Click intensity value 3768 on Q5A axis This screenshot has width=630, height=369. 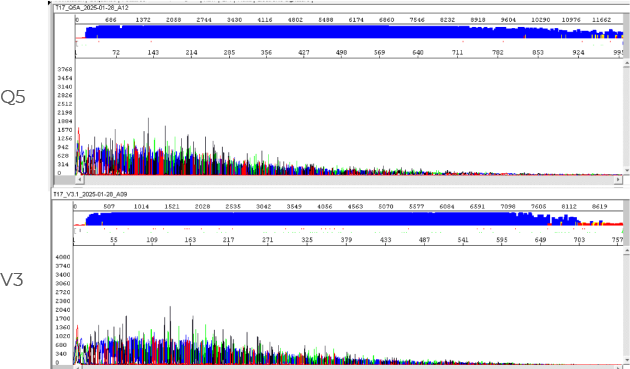[65, 69]
